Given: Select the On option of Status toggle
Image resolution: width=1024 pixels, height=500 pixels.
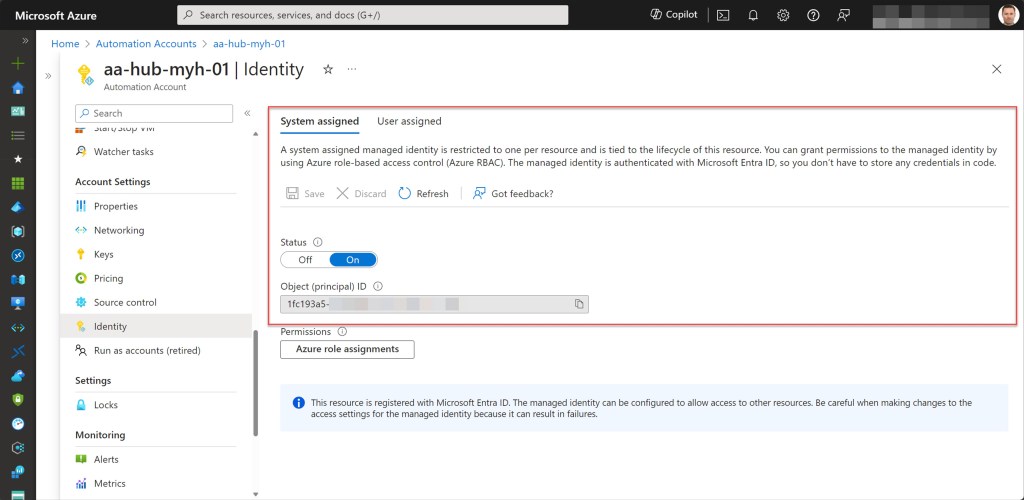Looking at the screenshot, I should (x=352, y=260).
